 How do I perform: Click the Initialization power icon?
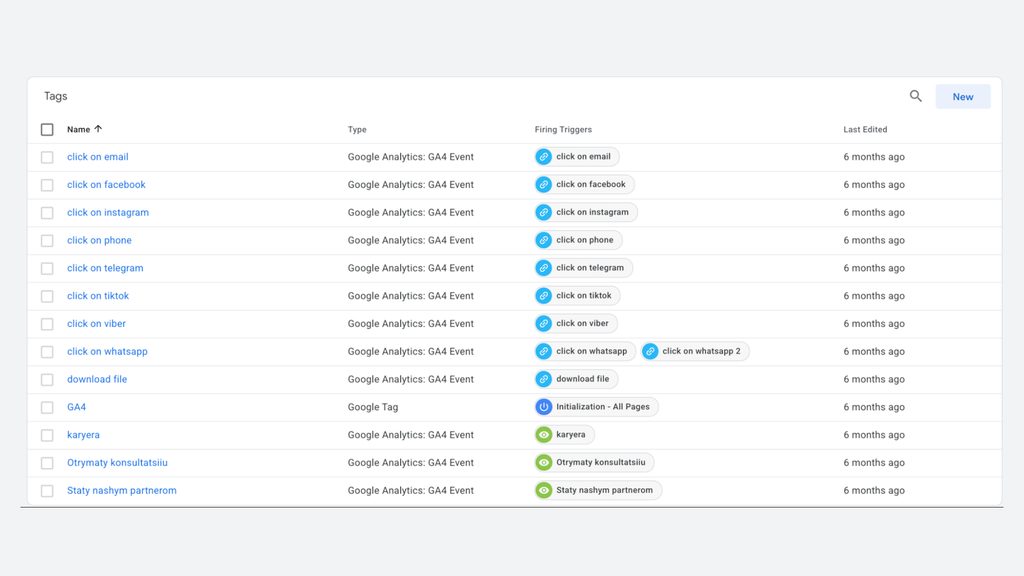[543, 407]
